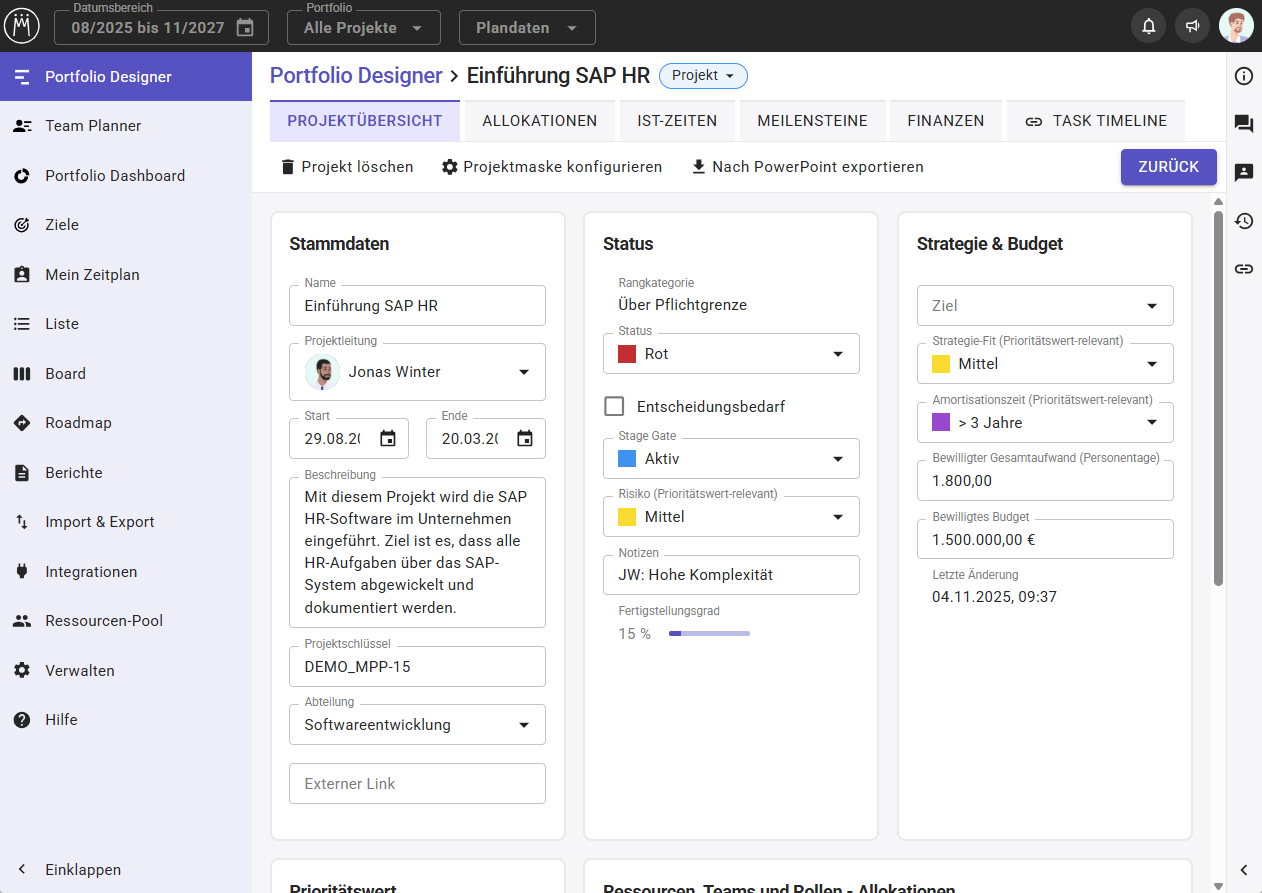Toggle the Entscheidungsbedarf checkbox
The image size is (1262, 893).
coord(615,406)
